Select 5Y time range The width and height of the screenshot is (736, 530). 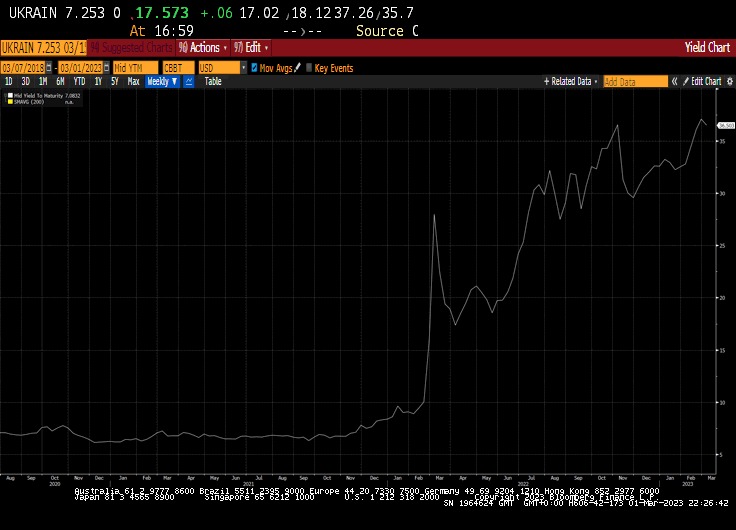point(115,82)
